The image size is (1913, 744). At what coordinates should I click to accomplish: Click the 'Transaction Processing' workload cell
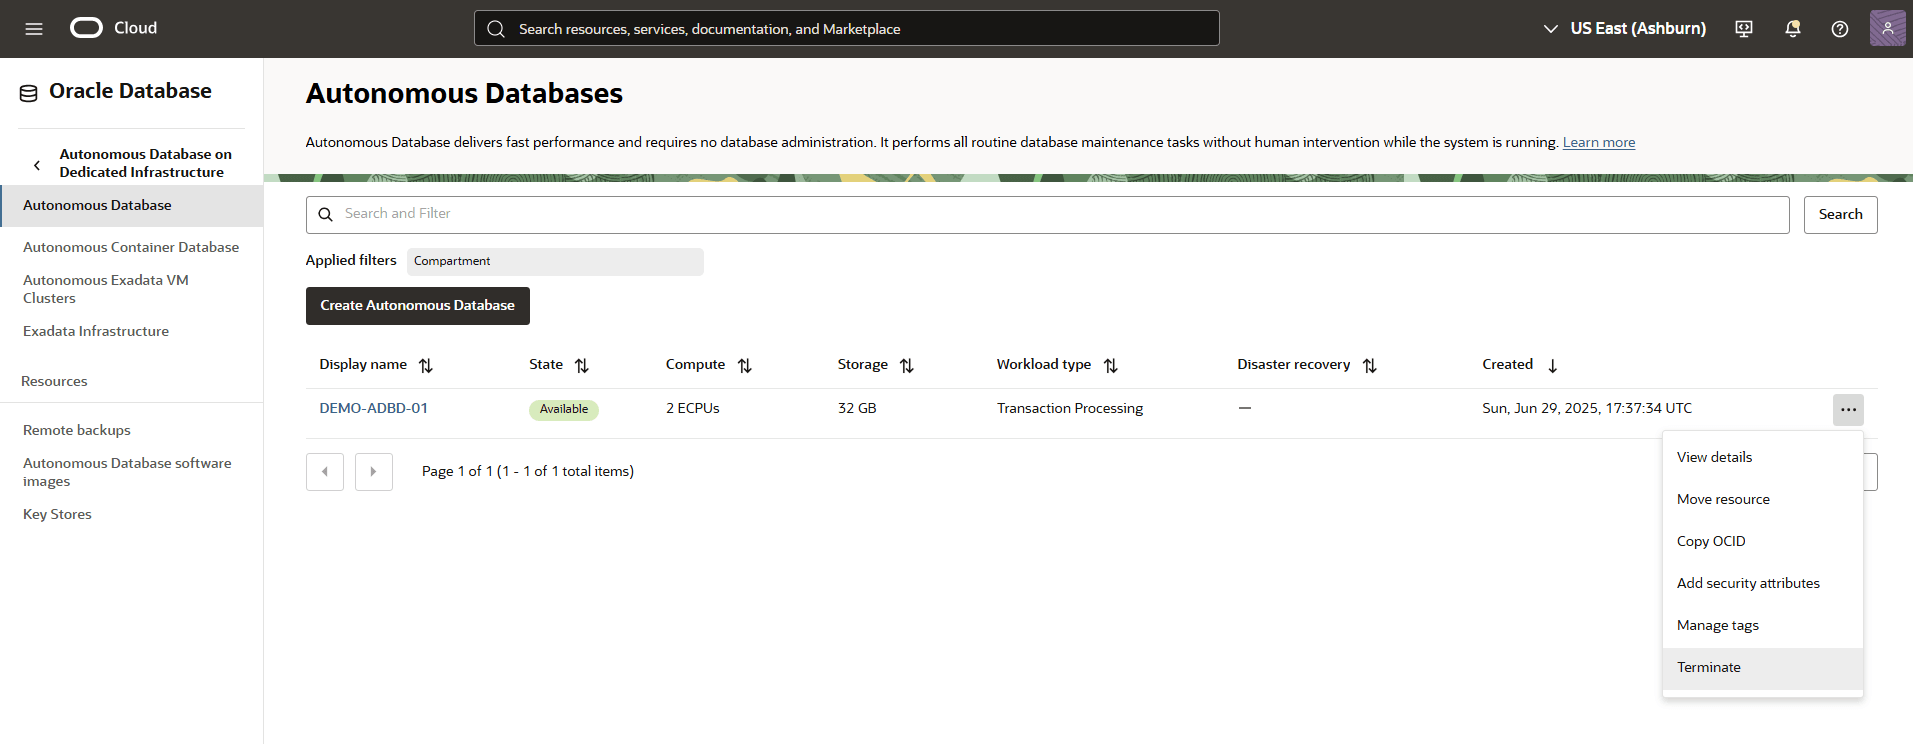[1070, 408]
